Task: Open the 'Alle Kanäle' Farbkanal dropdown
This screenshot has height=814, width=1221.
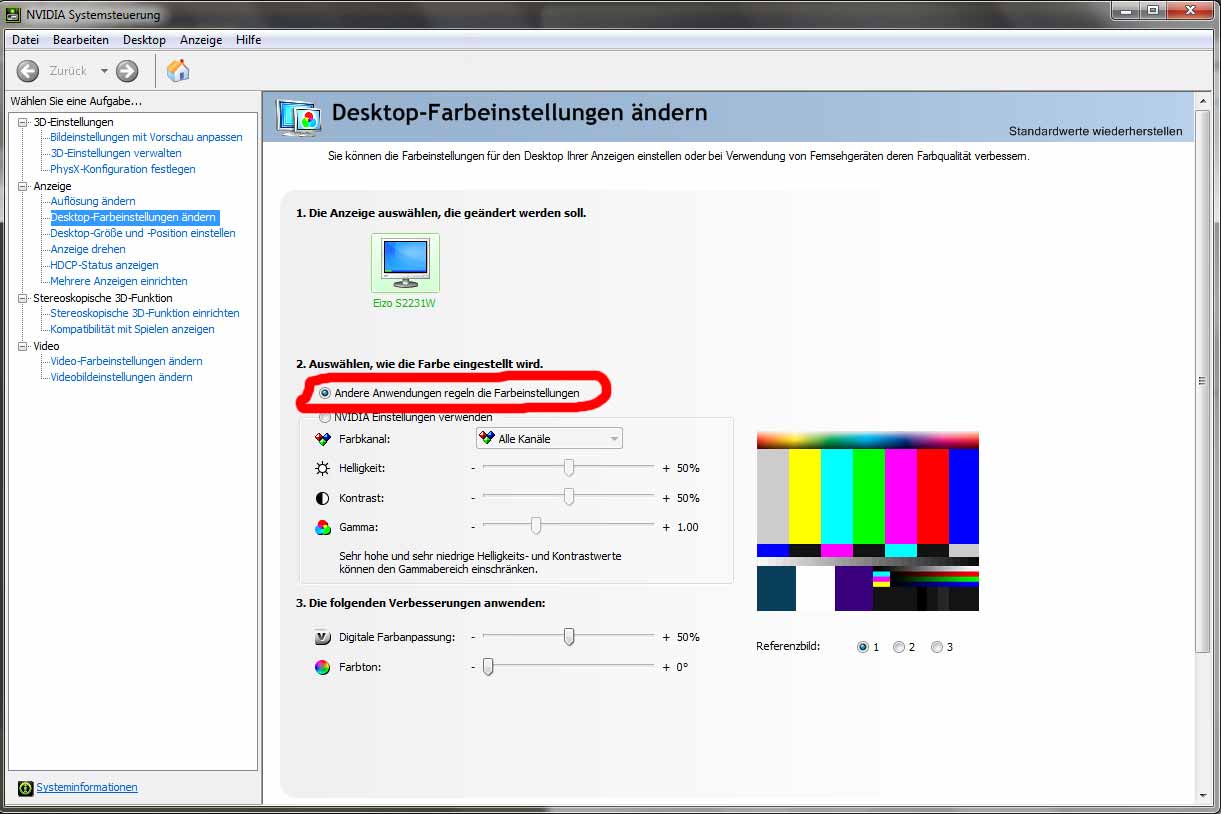Action: [549, 438]
